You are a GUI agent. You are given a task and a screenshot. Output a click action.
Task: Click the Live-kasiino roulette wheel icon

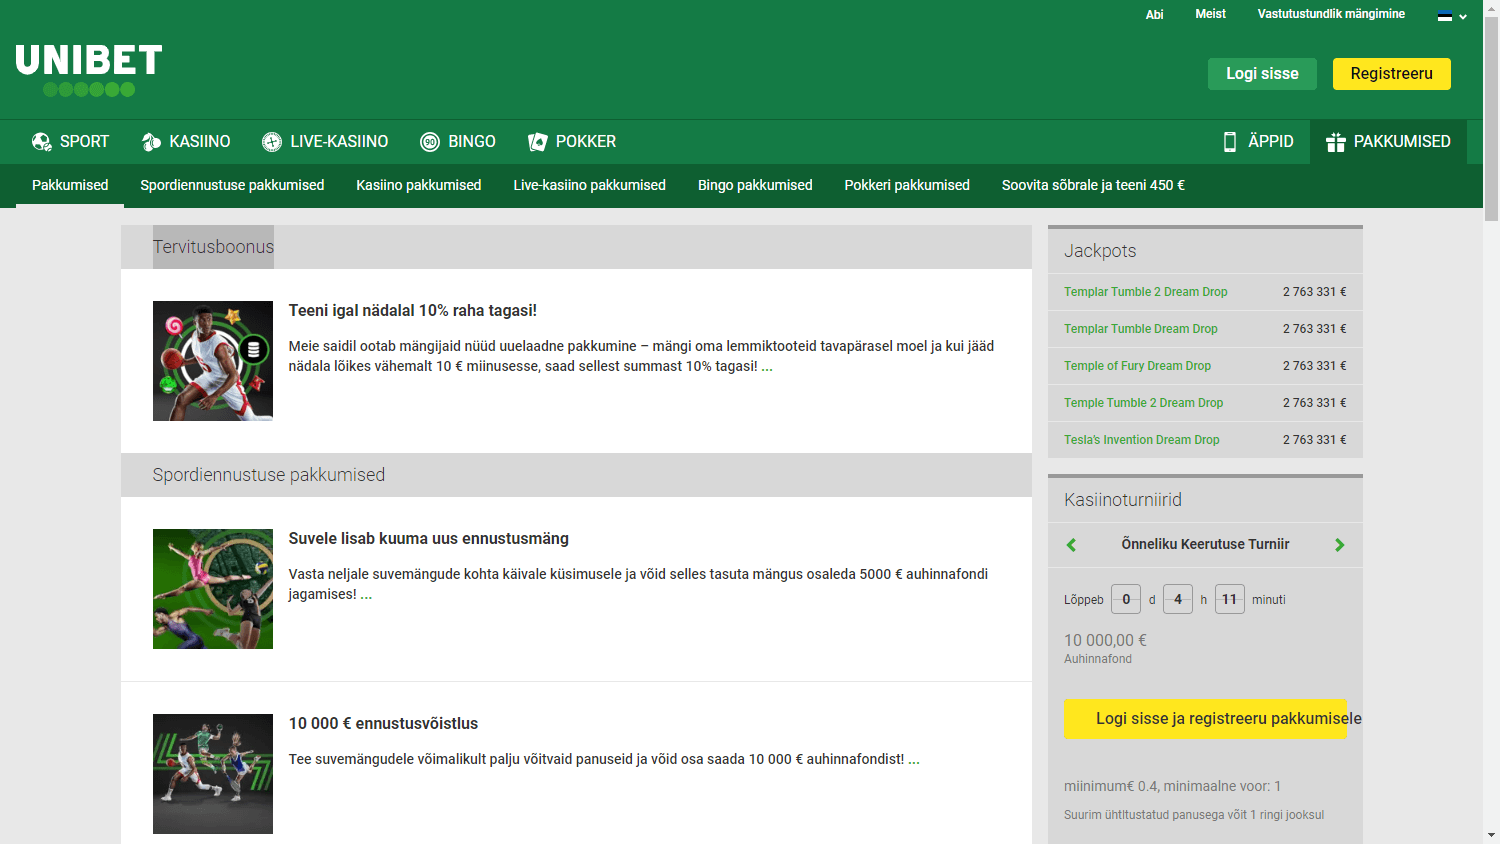(272, 142)
